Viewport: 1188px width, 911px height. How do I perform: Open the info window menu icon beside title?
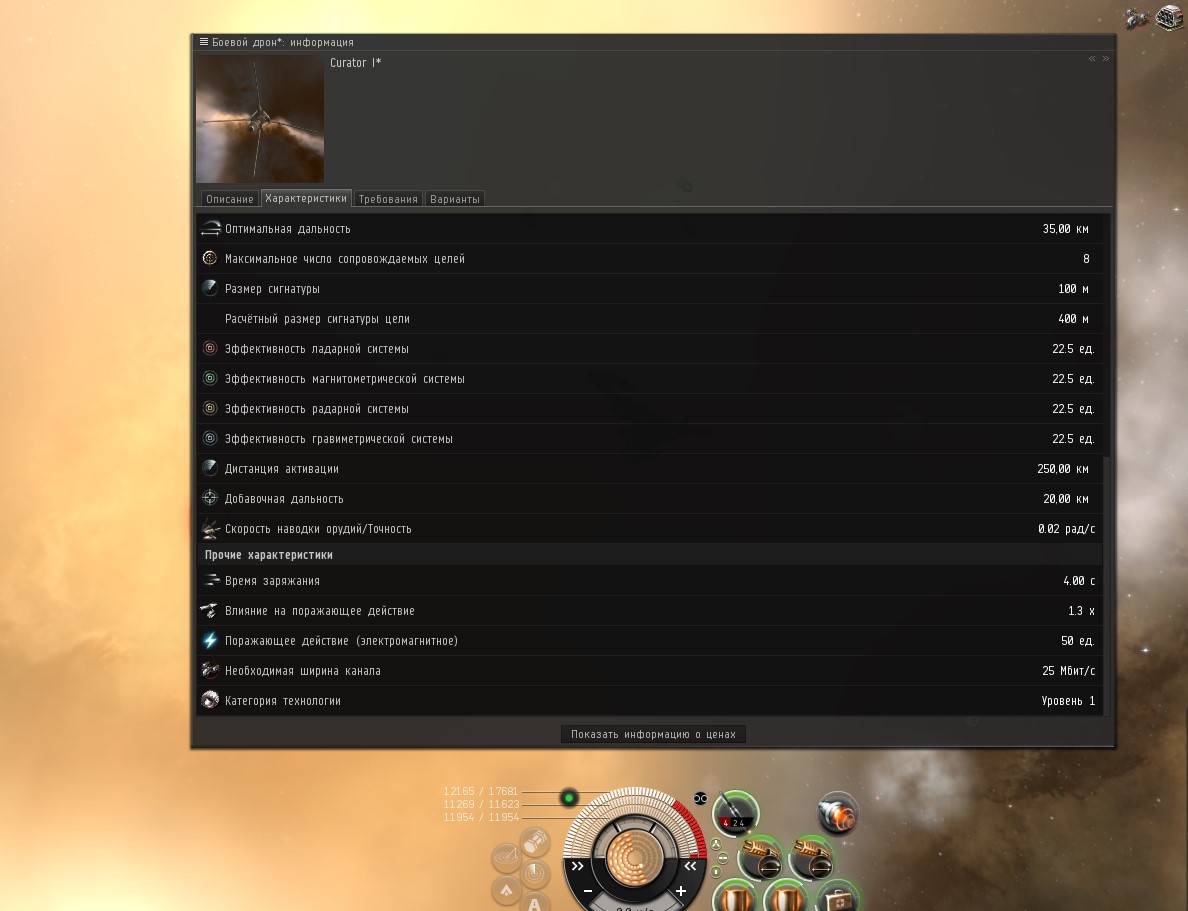coord(203,42)
